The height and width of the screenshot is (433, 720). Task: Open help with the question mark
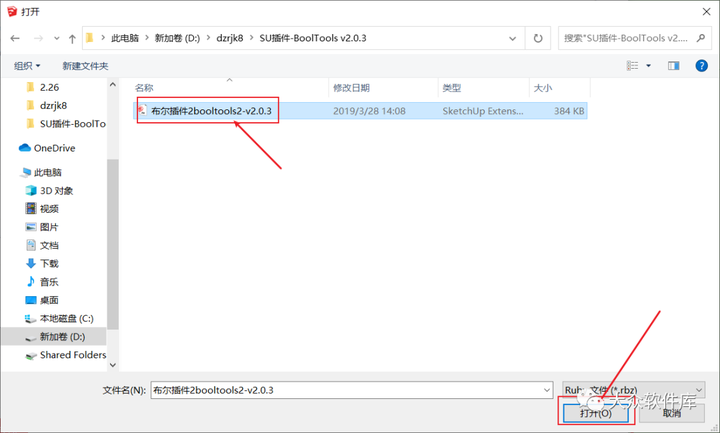[x=701, y=66]
